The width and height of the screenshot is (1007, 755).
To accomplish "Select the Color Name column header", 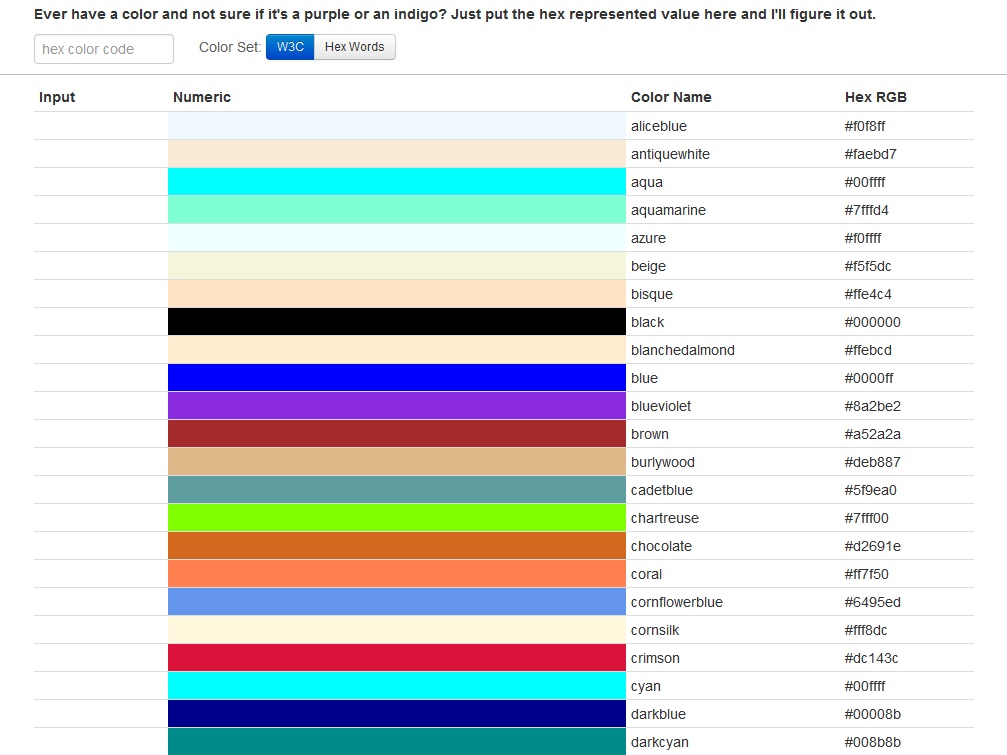I will tap(670, 97).
